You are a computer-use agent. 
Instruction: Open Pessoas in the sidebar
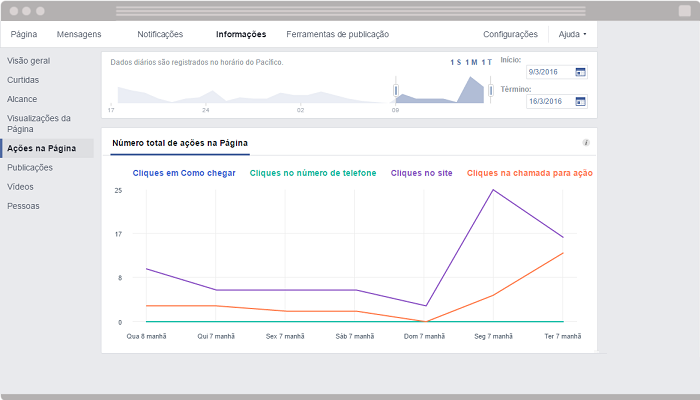pos(23,206)
